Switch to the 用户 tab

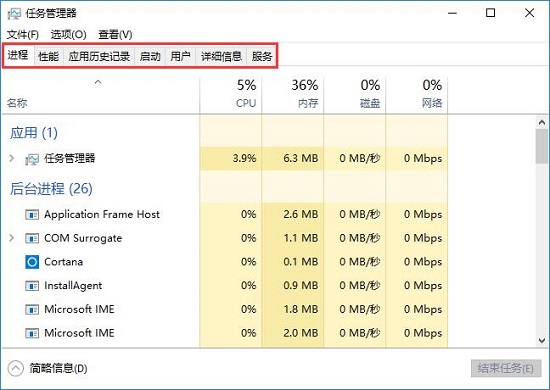(x=180, y=56)
